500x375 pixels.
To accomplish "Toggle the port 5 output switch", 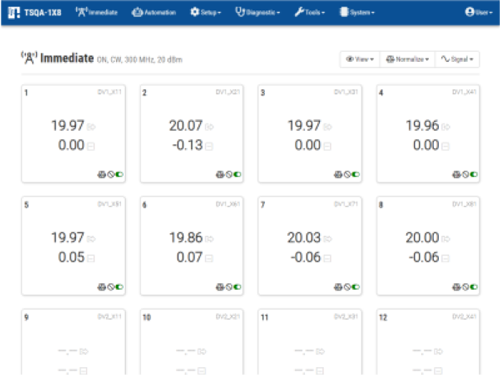I will point(119,287).
